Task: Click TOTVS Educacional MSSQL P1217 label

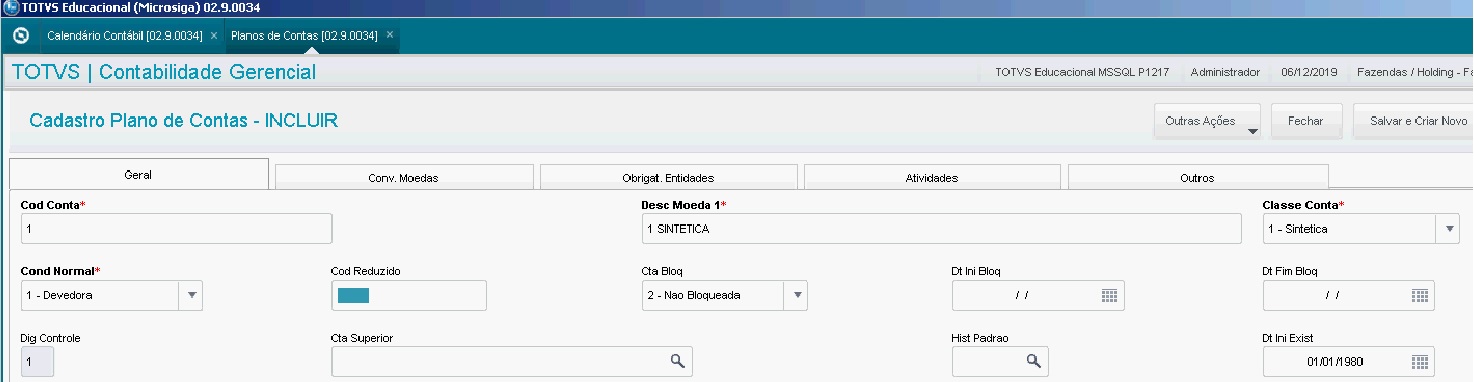Action: pos(1082,73)
